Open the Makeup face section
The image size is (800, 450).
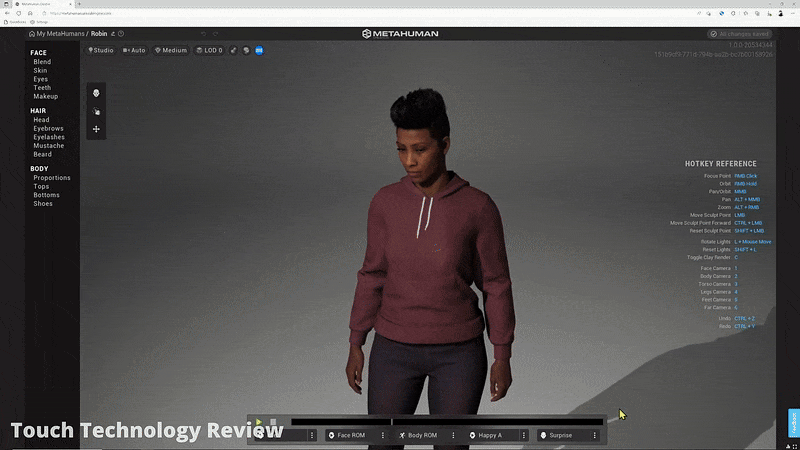coord(45,96)
